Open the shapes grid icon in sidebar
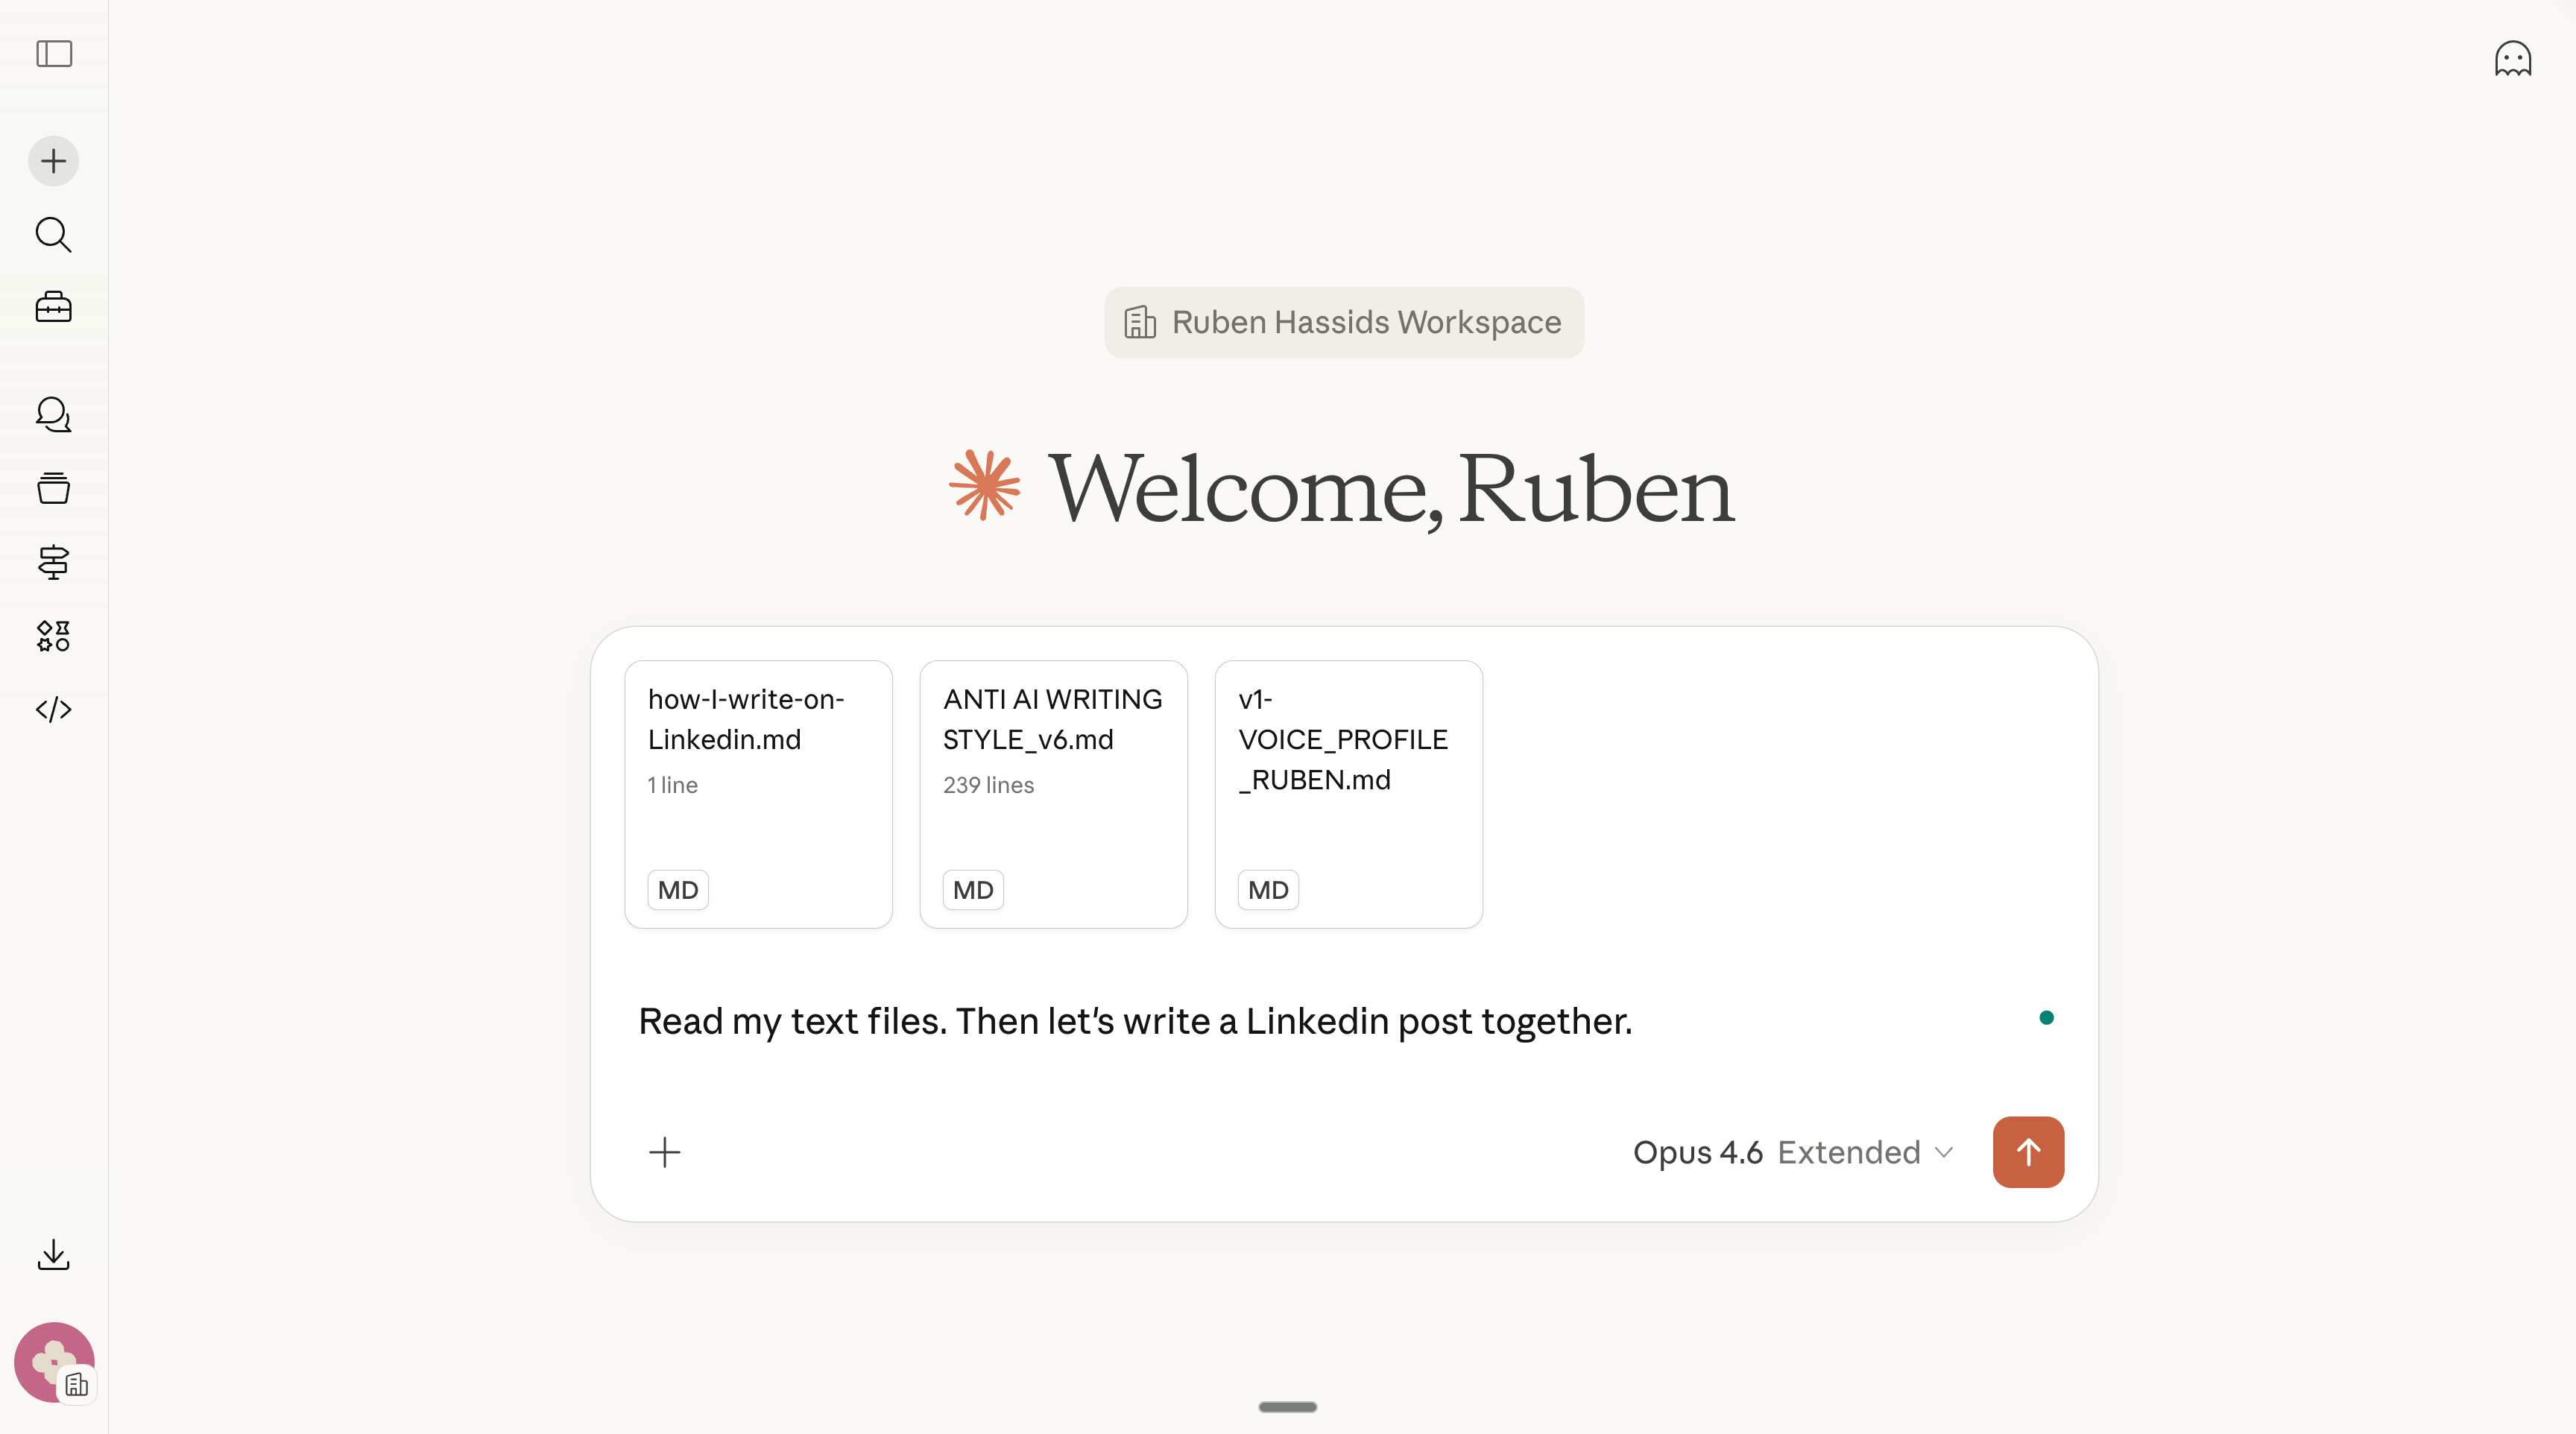 [54, 636]
